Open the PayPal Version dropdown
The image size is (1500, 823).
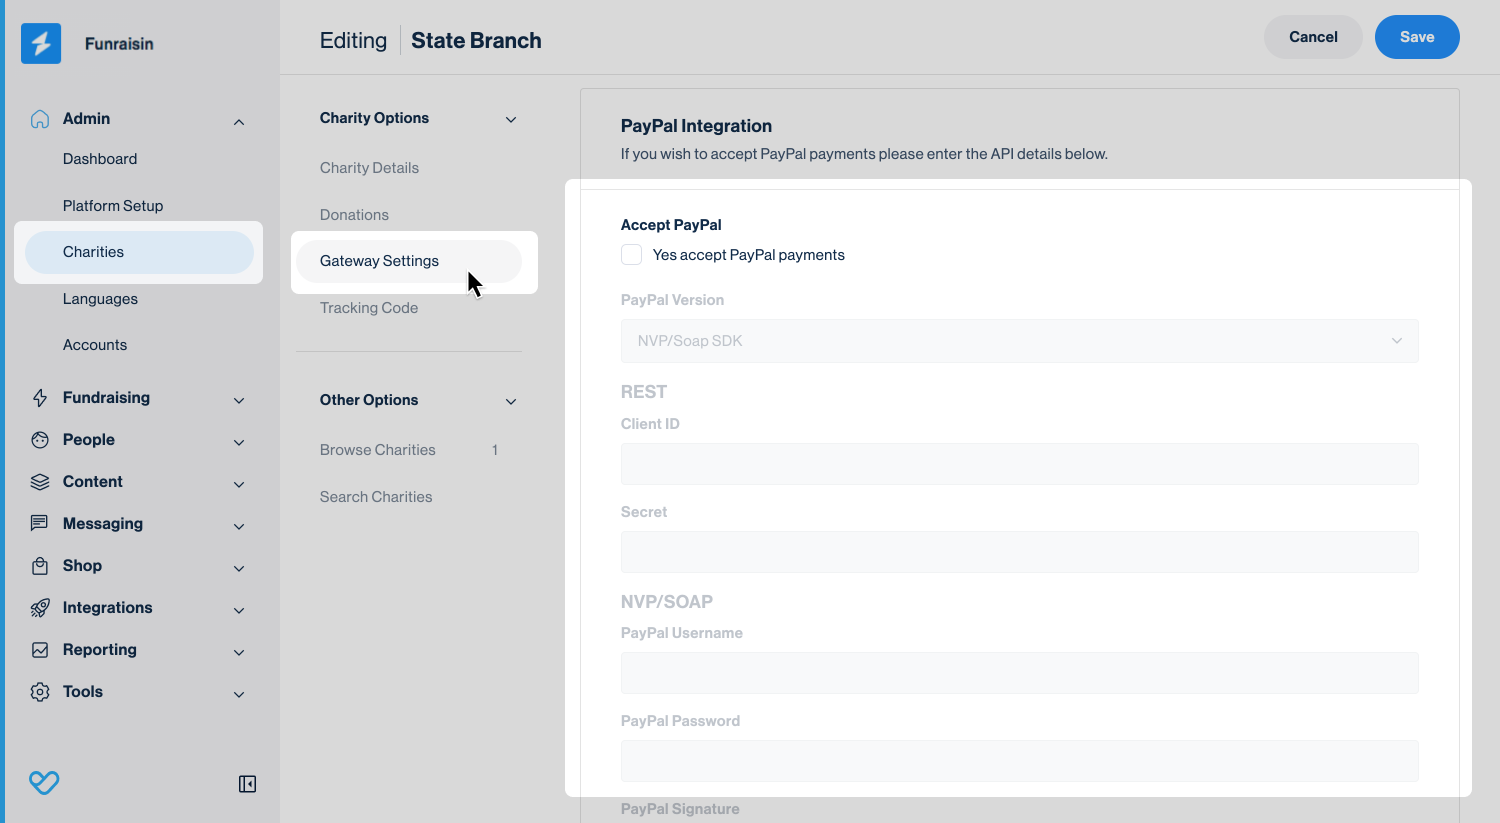point(1020,341)
